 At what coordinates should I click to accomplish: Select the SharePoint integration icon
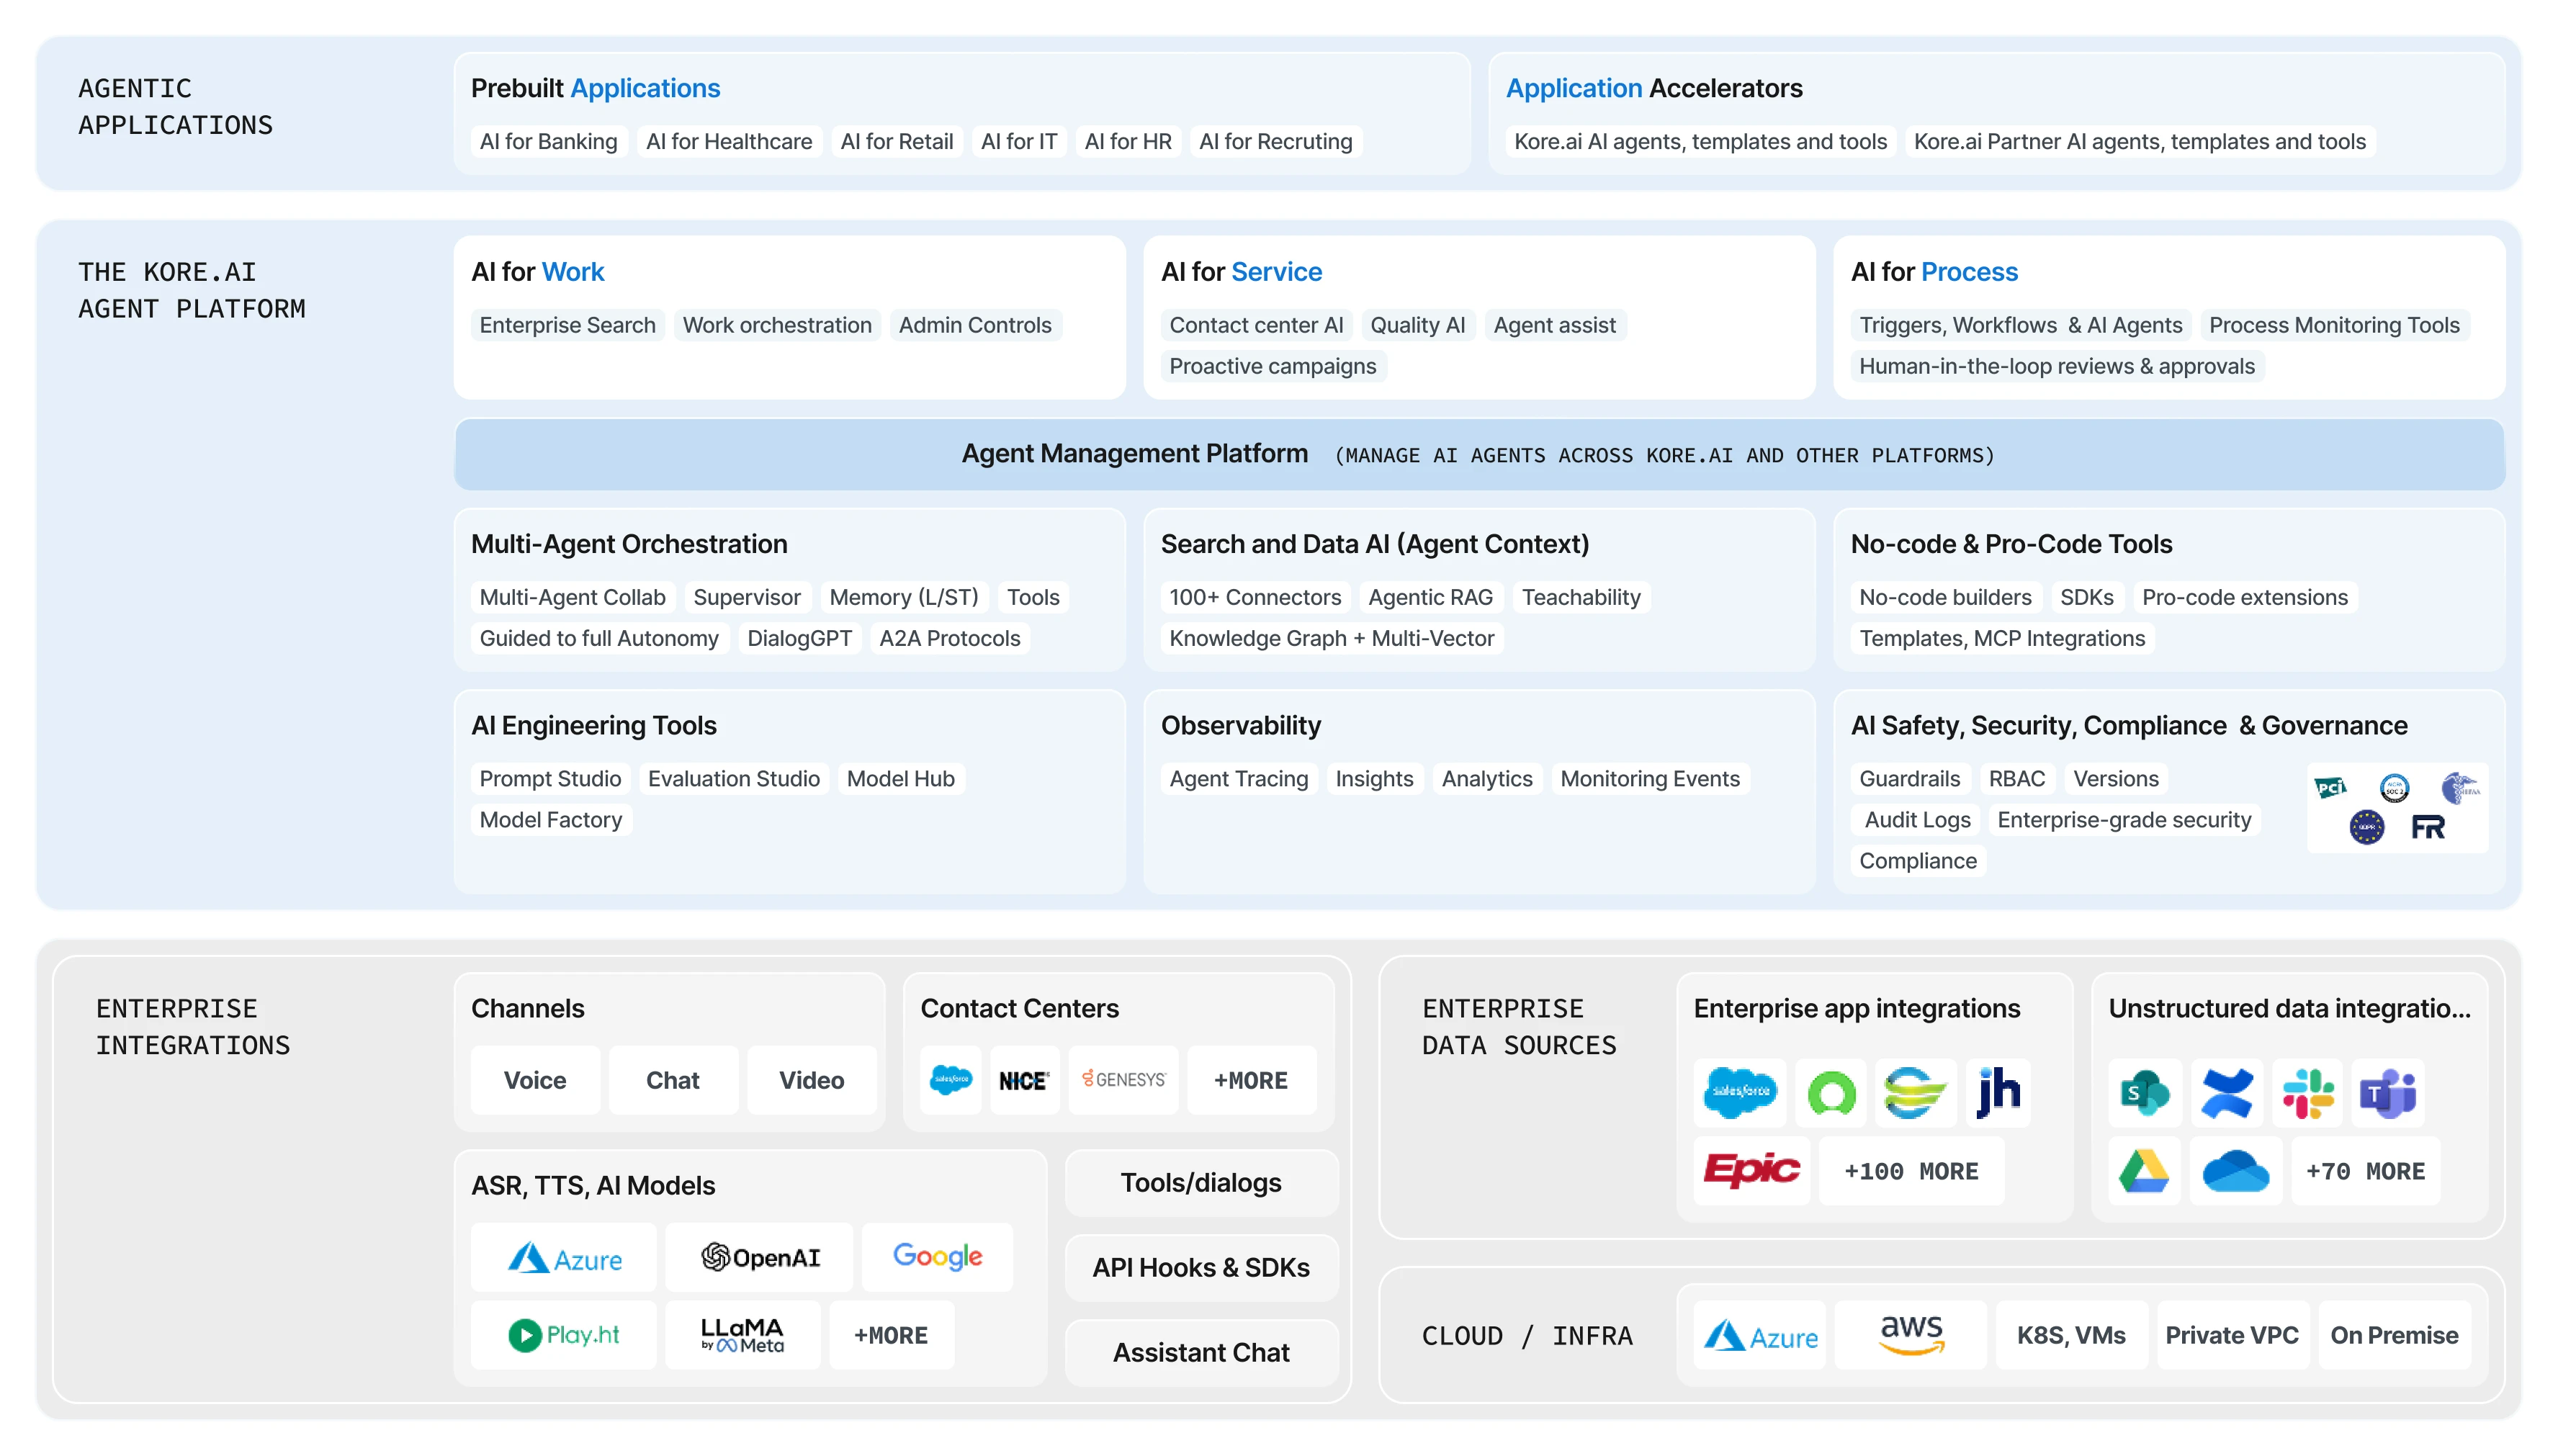click(2144, 1092)
